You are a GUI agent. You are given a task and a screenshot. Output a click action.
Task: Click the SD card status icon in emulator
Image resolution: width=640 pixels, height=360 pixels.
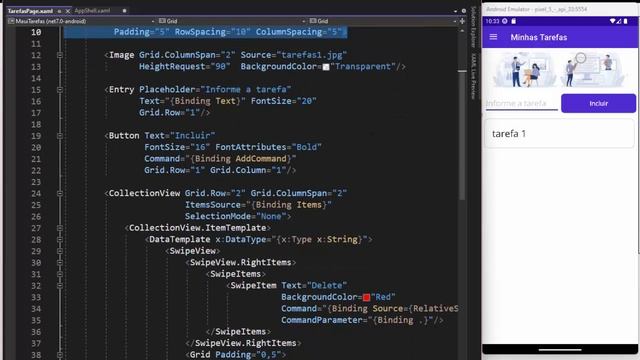coord(513,21)
